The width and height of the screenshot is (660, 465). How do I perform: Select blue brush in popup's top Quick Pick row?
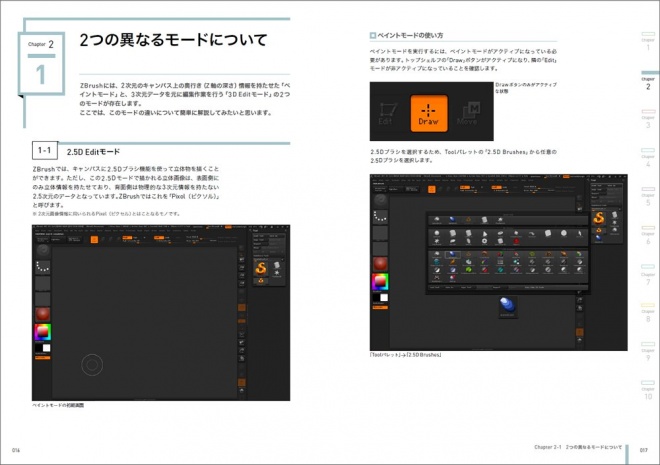click(452, 220)
